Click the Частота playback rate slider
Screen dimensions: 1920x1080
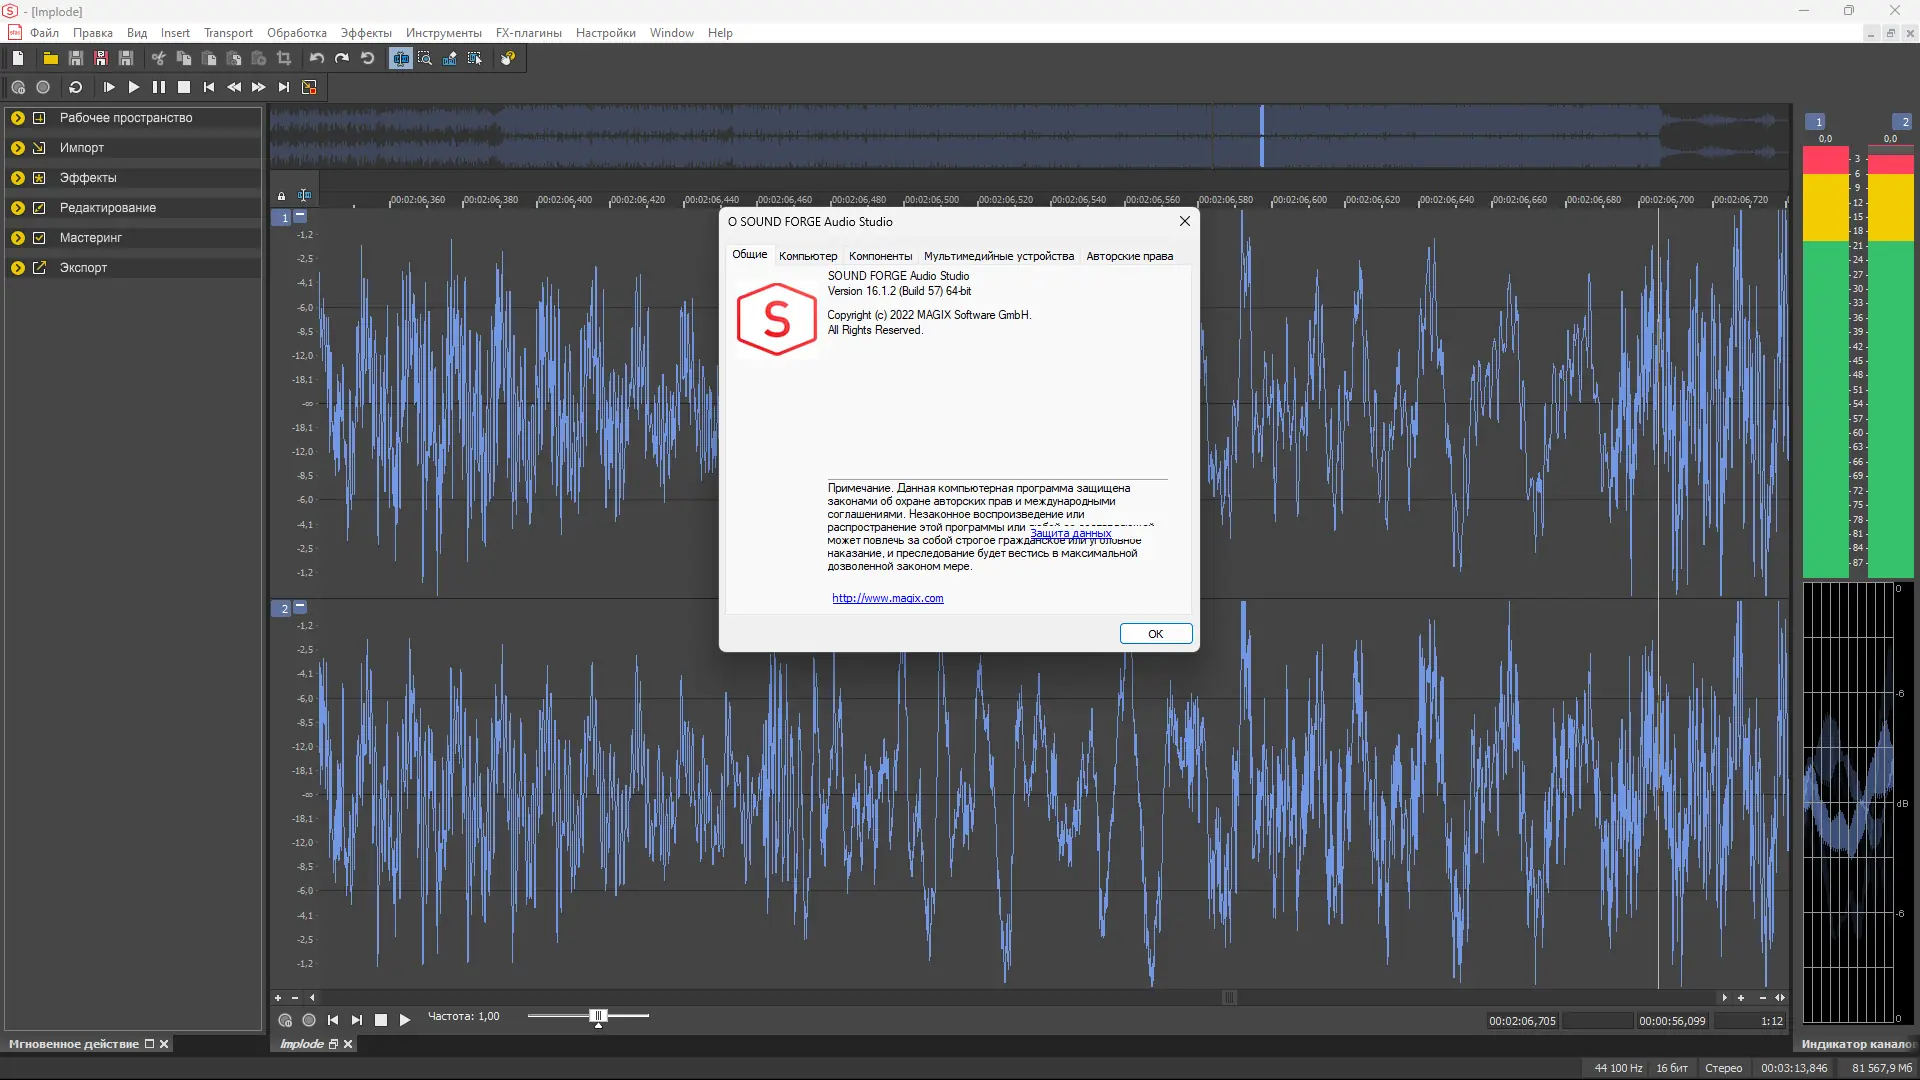coord(599,1016)
